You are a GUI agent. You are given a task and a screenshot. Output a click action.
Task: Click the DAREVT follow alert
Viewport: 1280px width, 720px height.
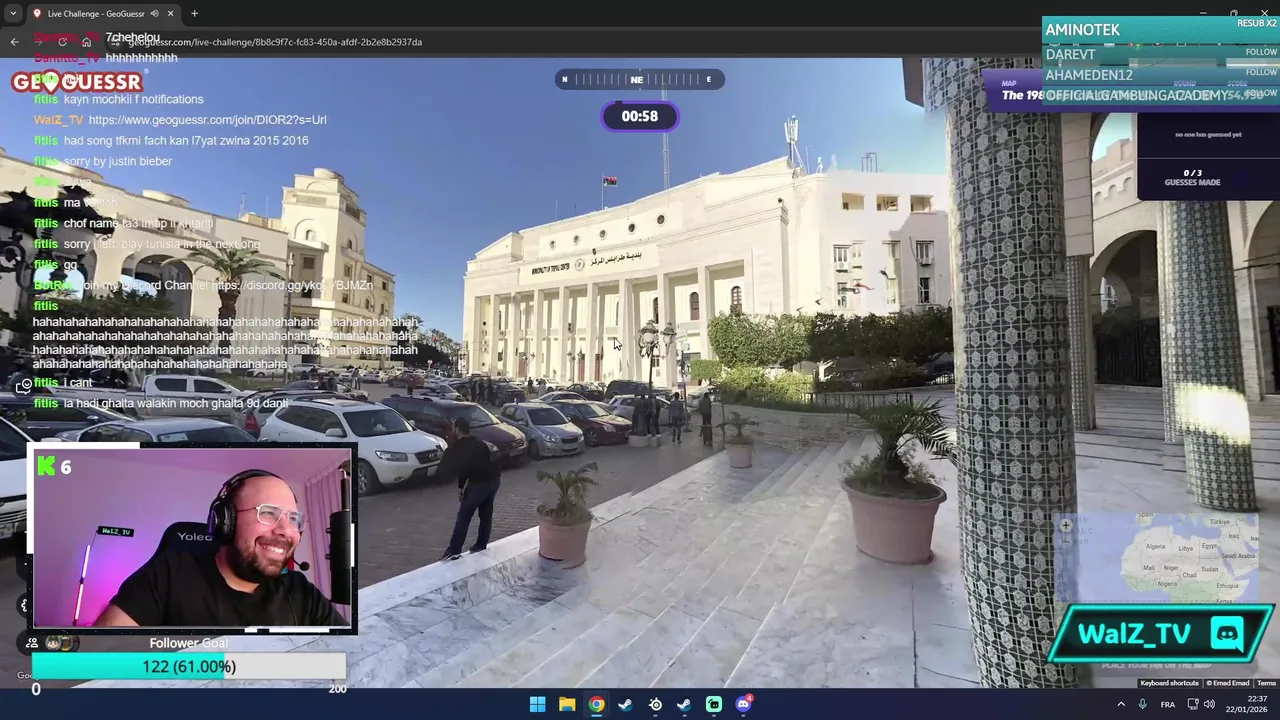[x=1160, y=54]
